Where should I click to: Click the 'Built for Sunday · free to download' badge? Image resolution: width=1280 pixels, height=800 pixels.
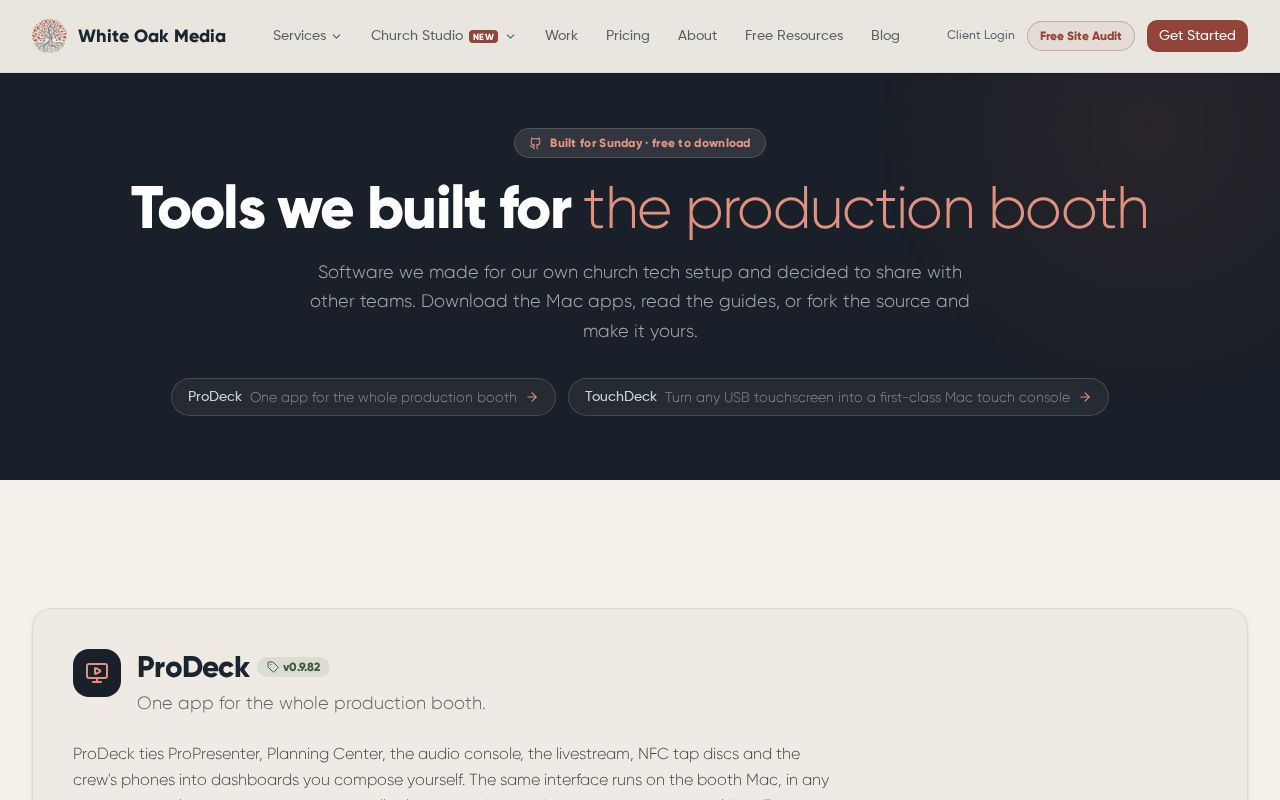point(640,143)
